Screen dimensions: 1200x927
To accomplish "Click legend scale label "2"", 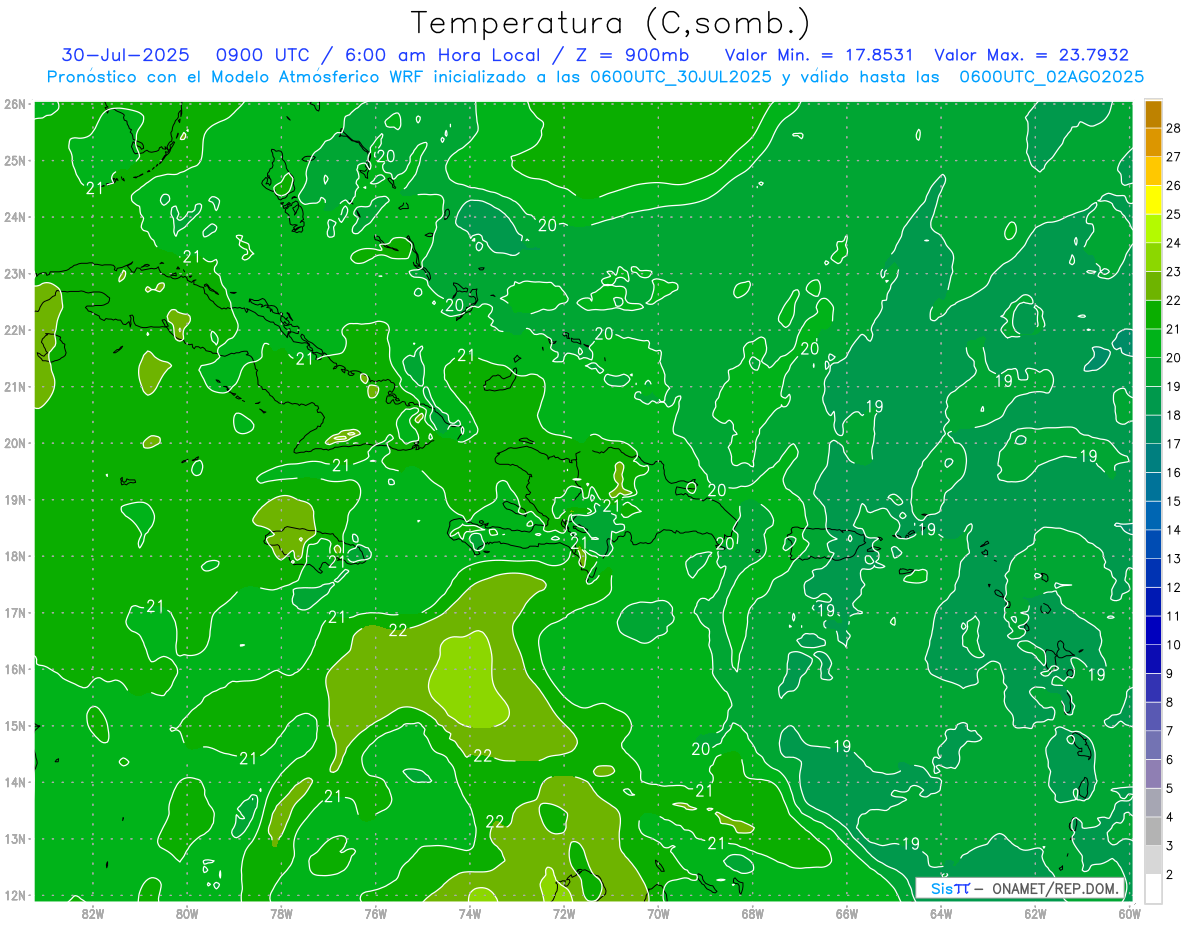I will point(1170,875).
